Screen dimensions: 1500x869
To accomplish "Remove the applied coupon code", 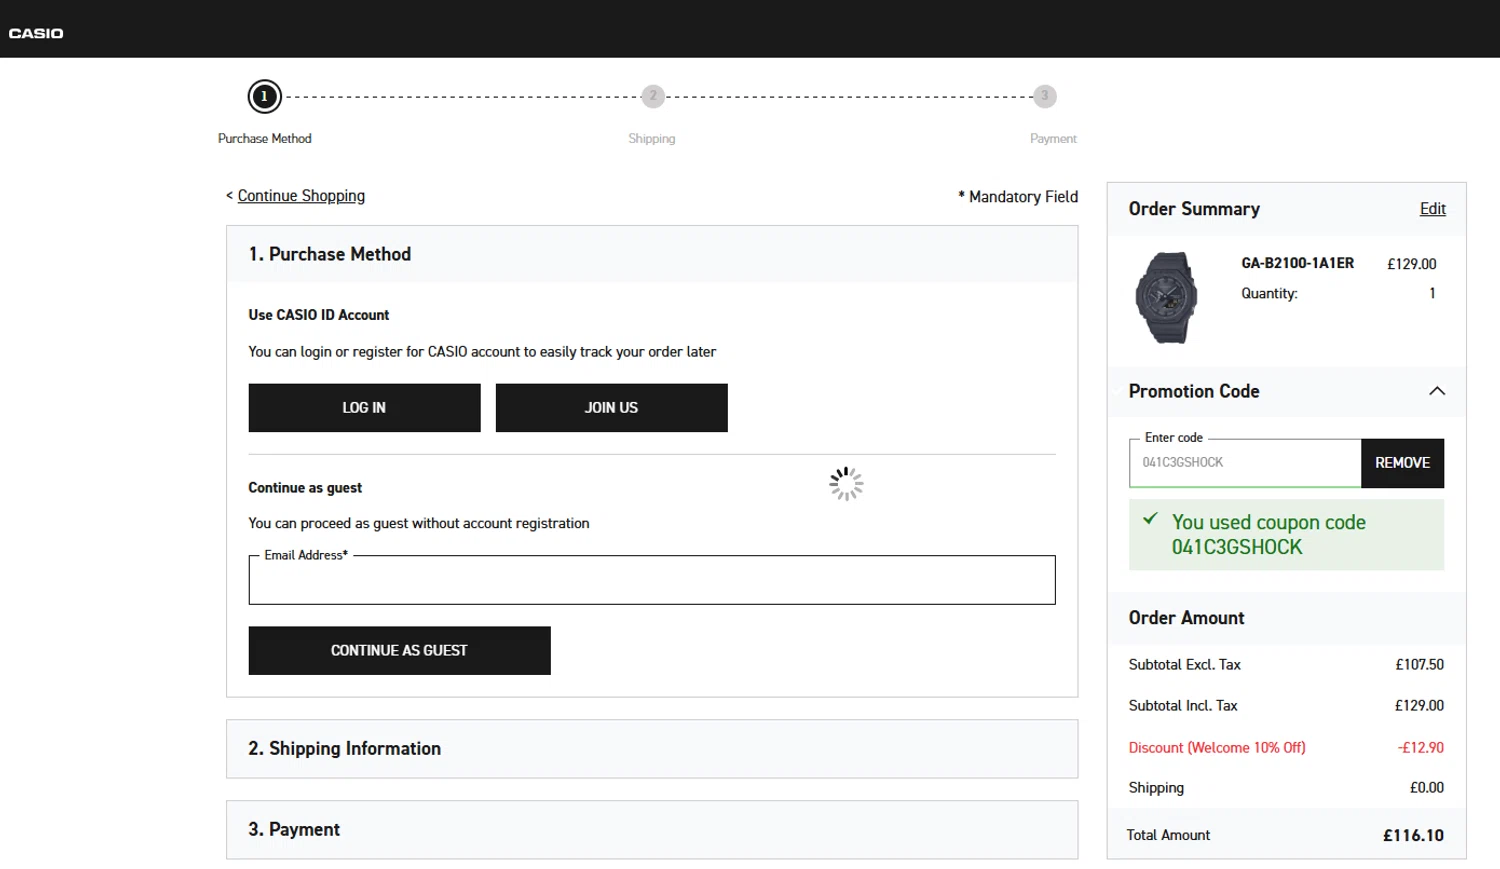I will (1402, 463).
